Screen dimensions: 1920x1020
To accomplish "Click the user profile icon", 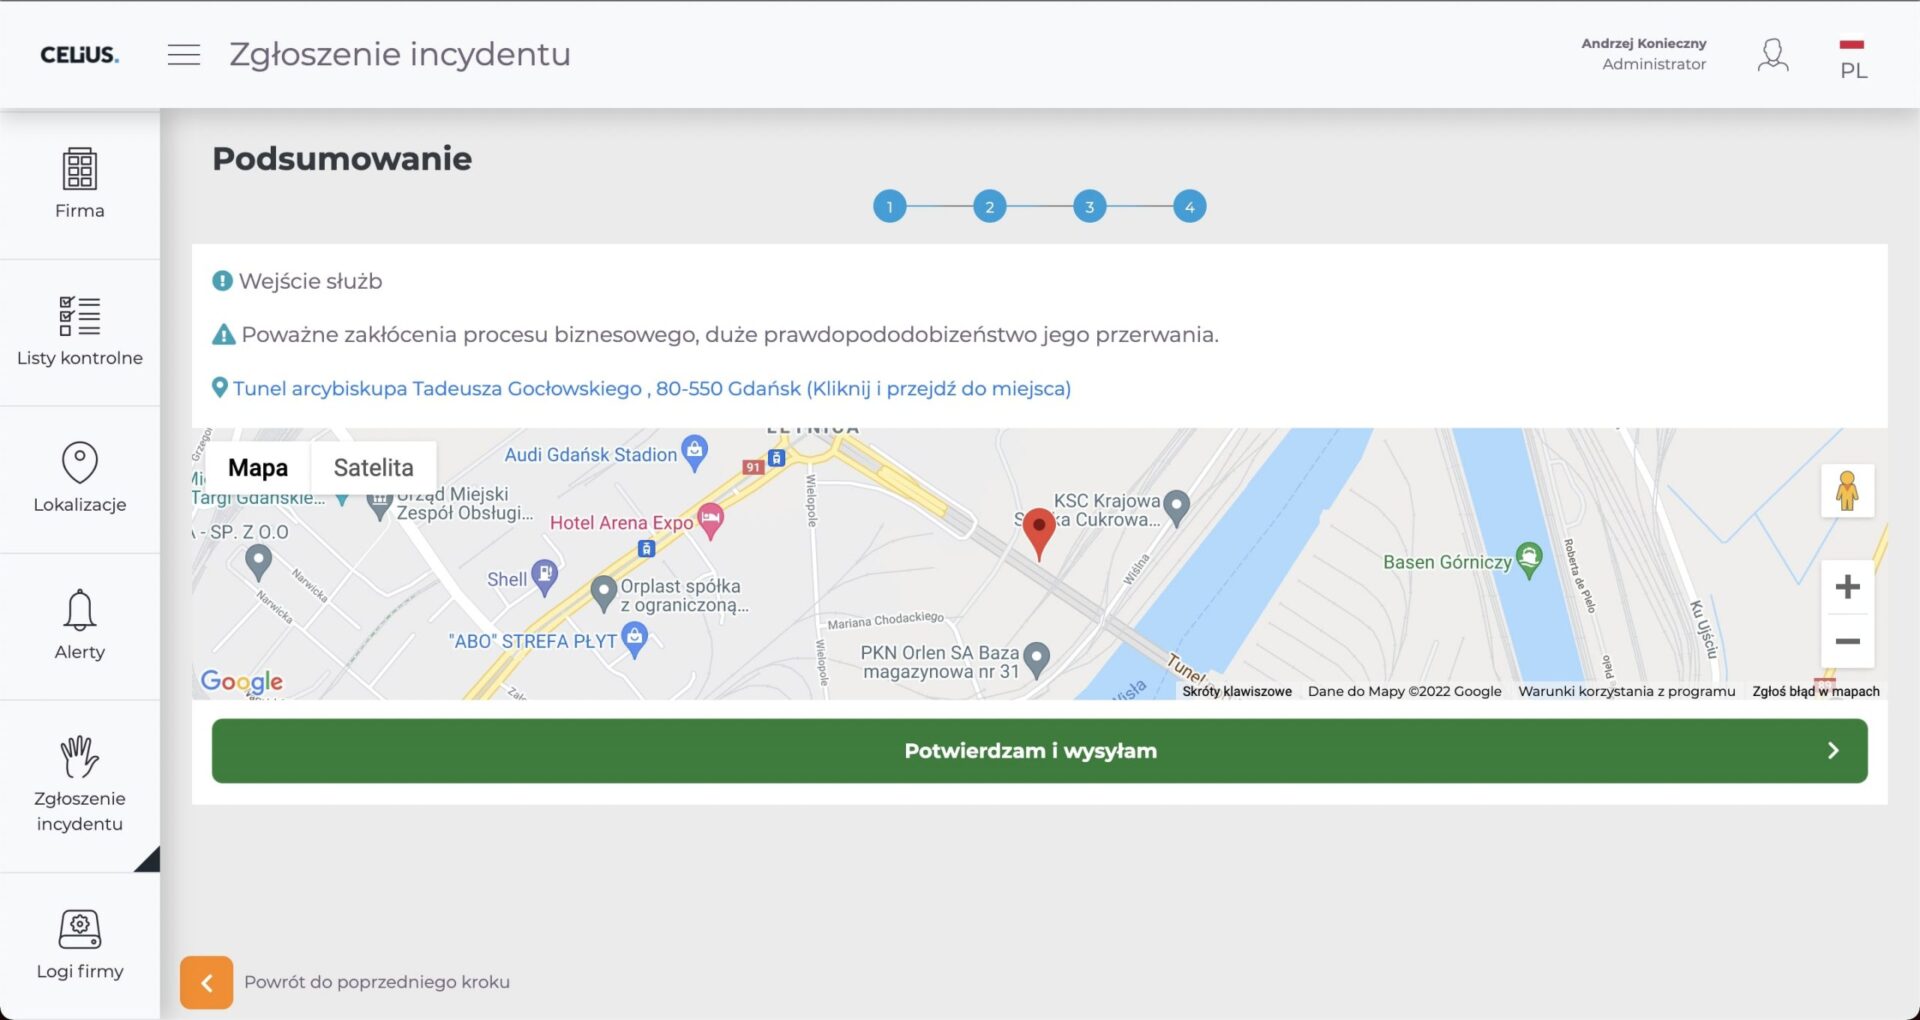I will (1772, 55).
